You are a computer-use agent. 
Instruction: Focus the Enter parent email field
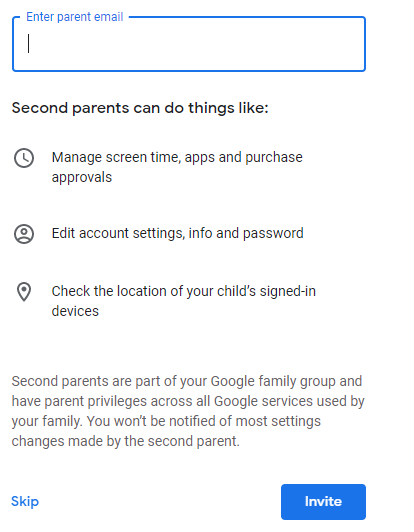tap(189, 44)
